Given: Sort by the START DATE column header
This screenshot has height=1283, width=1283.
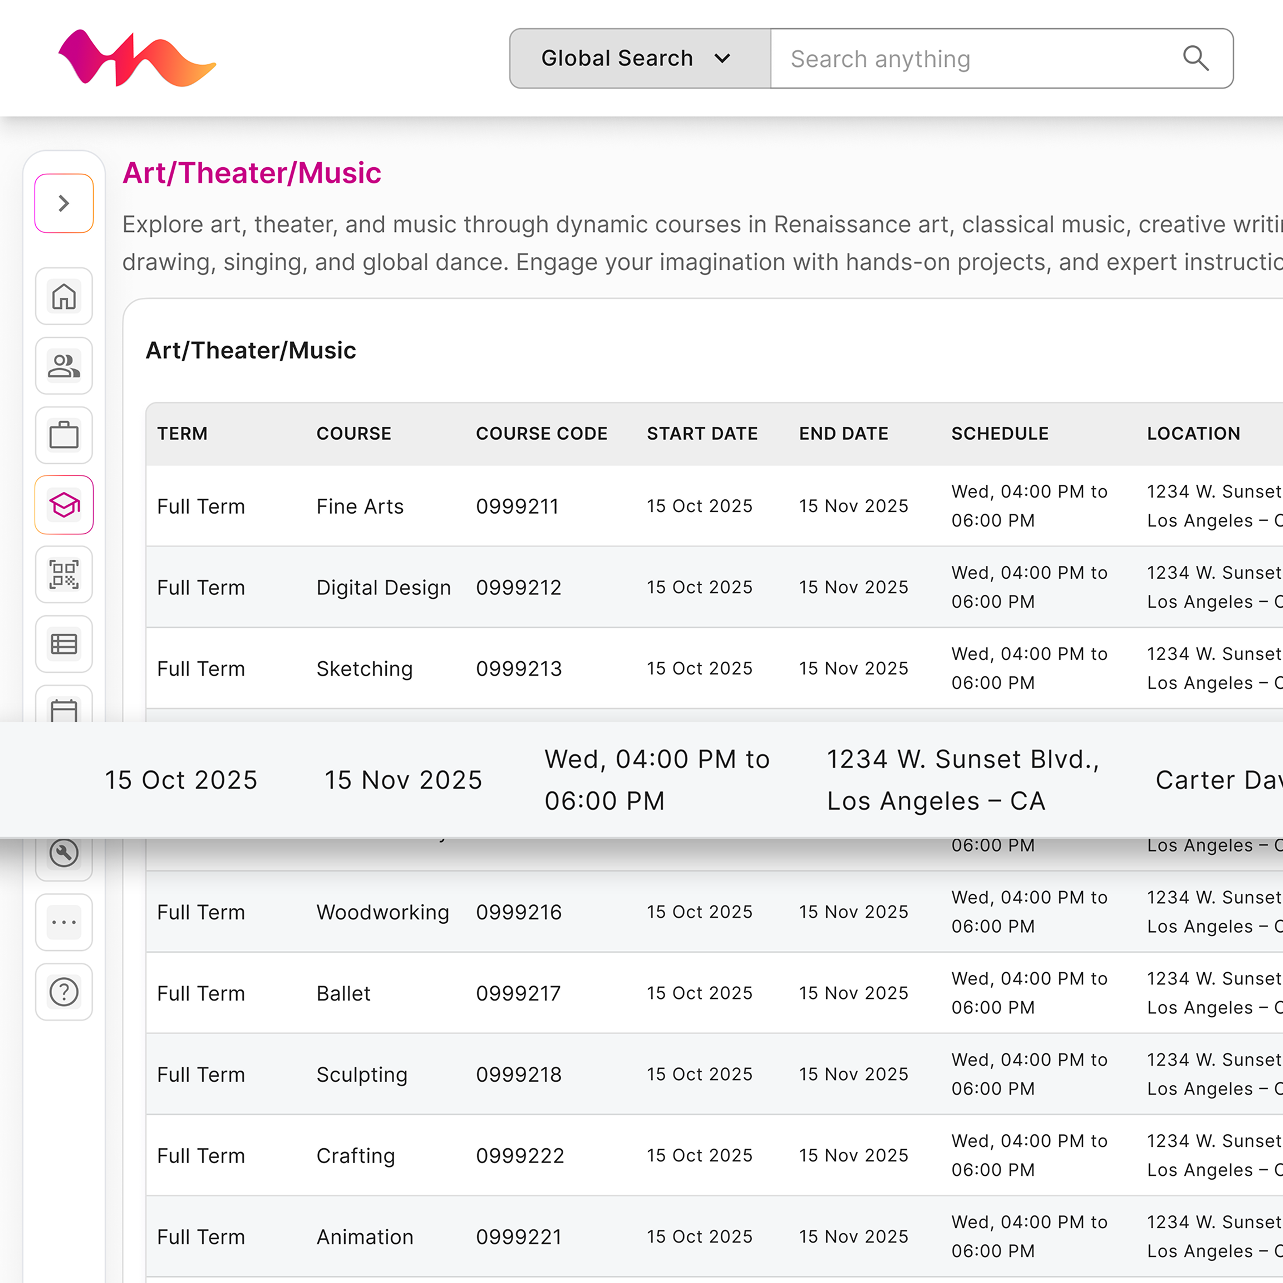Looking at the screenshot, I should click(x=702, y=434).
